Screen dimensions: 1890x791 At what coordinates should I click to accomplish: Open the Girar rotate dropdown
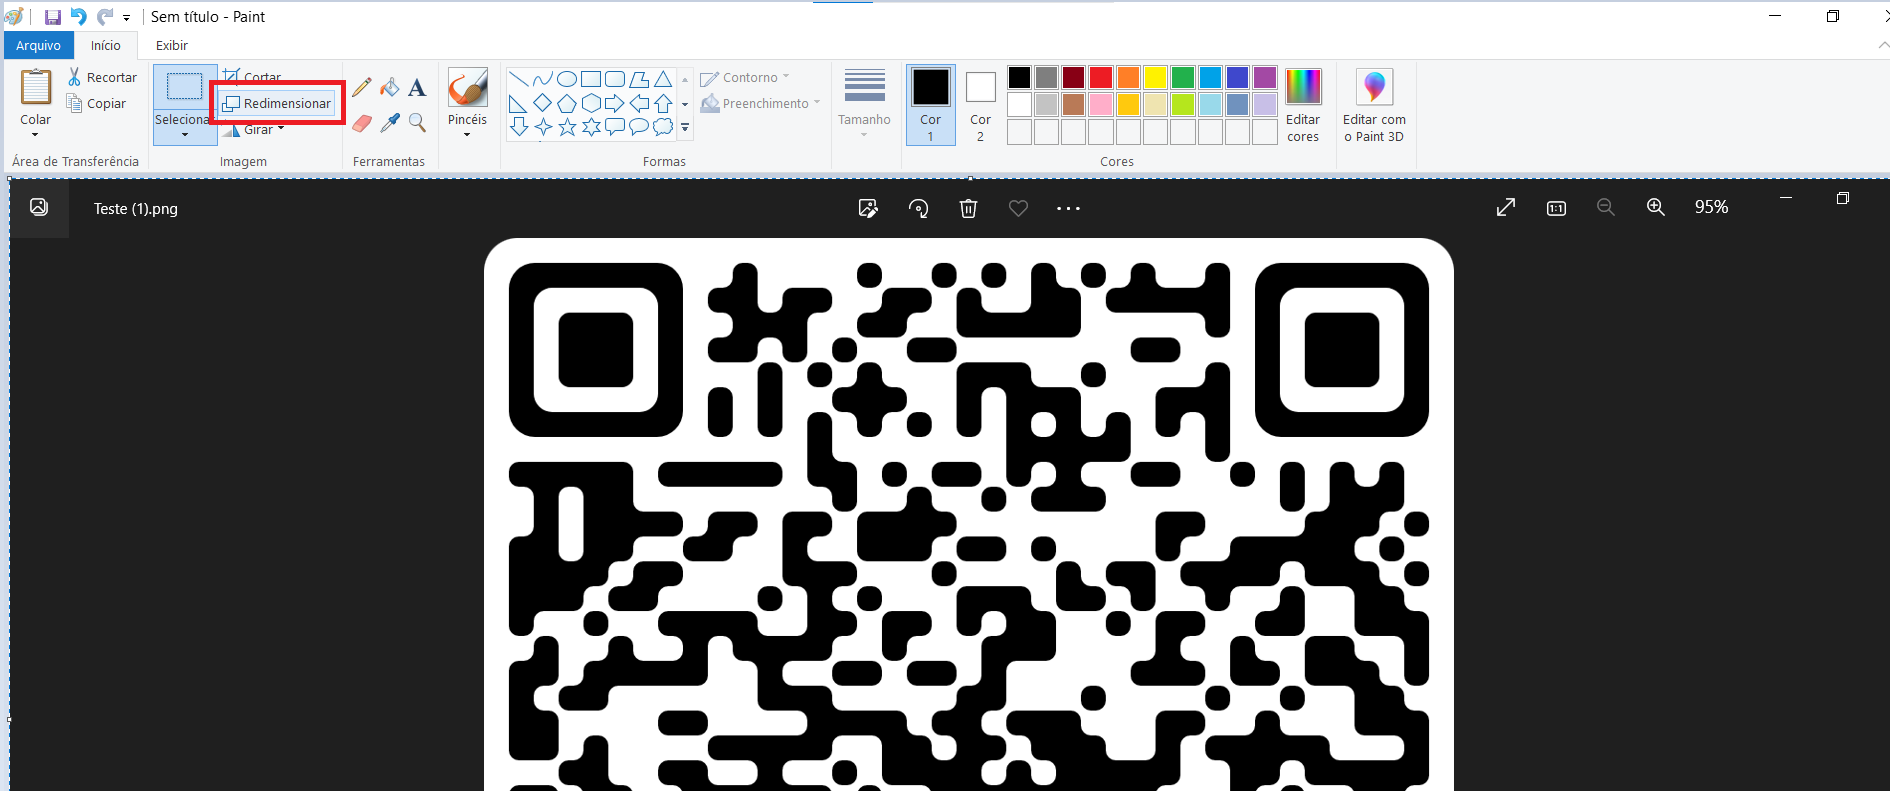[281, 129]
